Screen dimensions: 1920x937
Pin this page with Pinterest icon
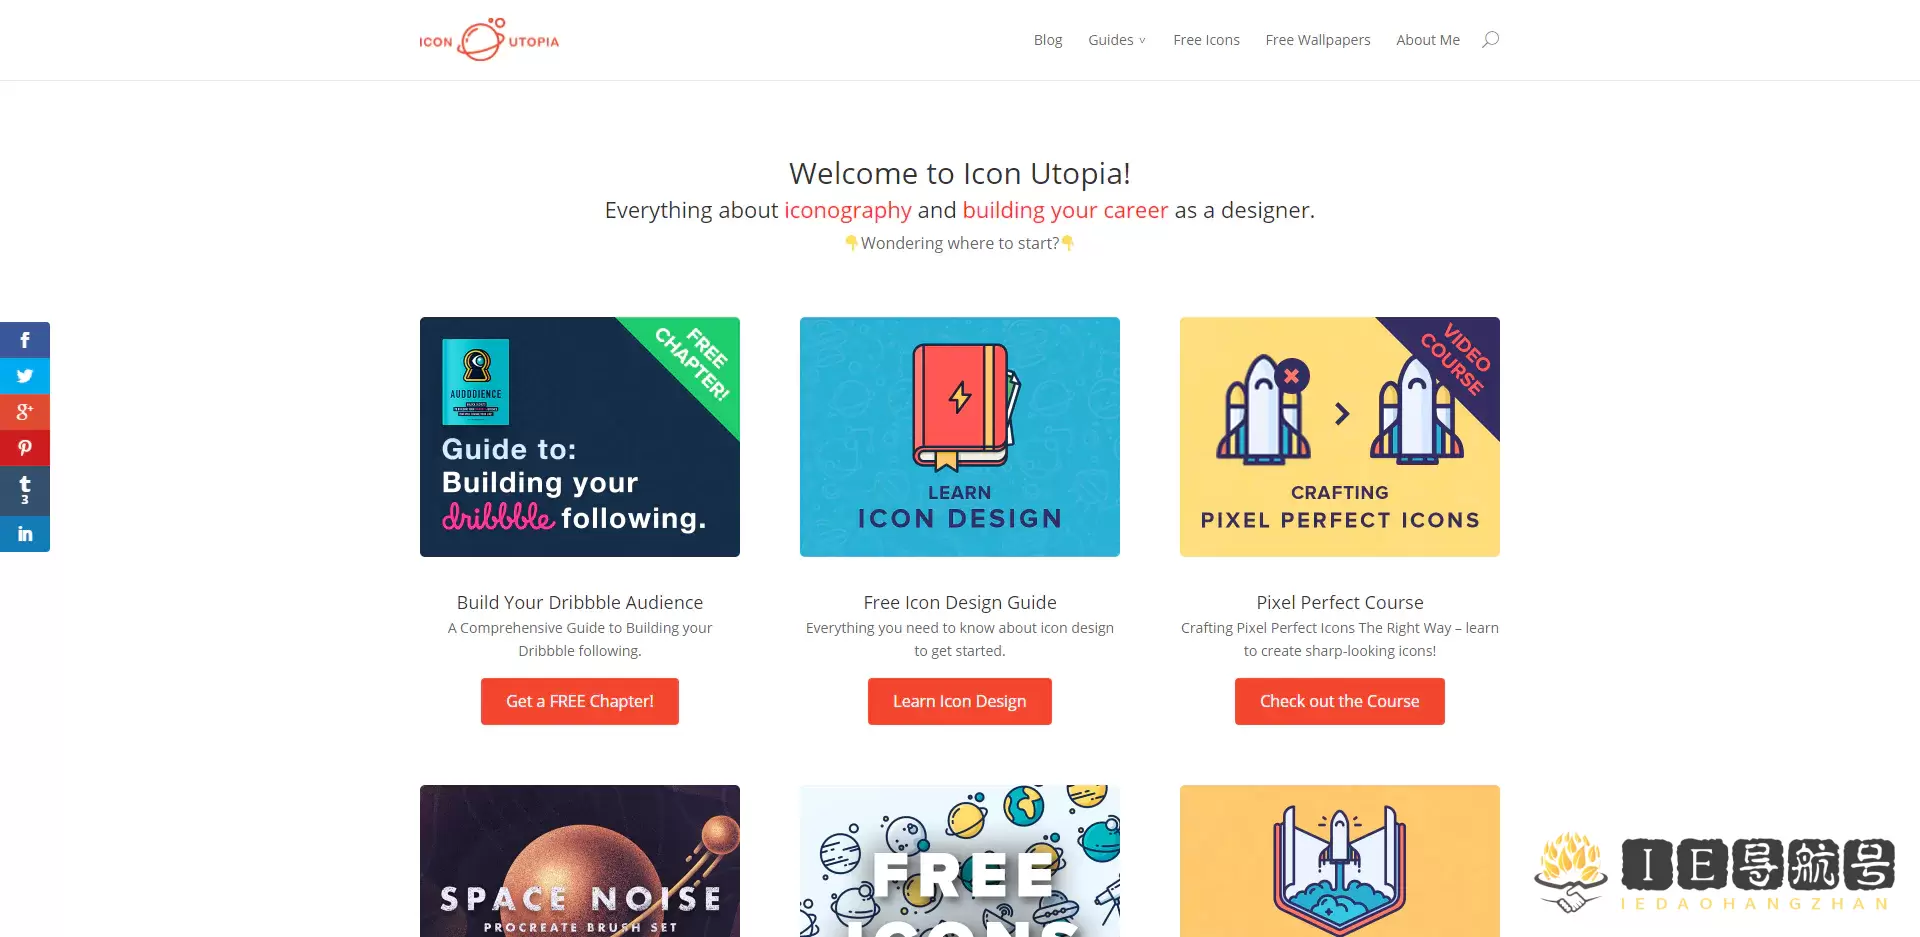(x=25, y=448)
